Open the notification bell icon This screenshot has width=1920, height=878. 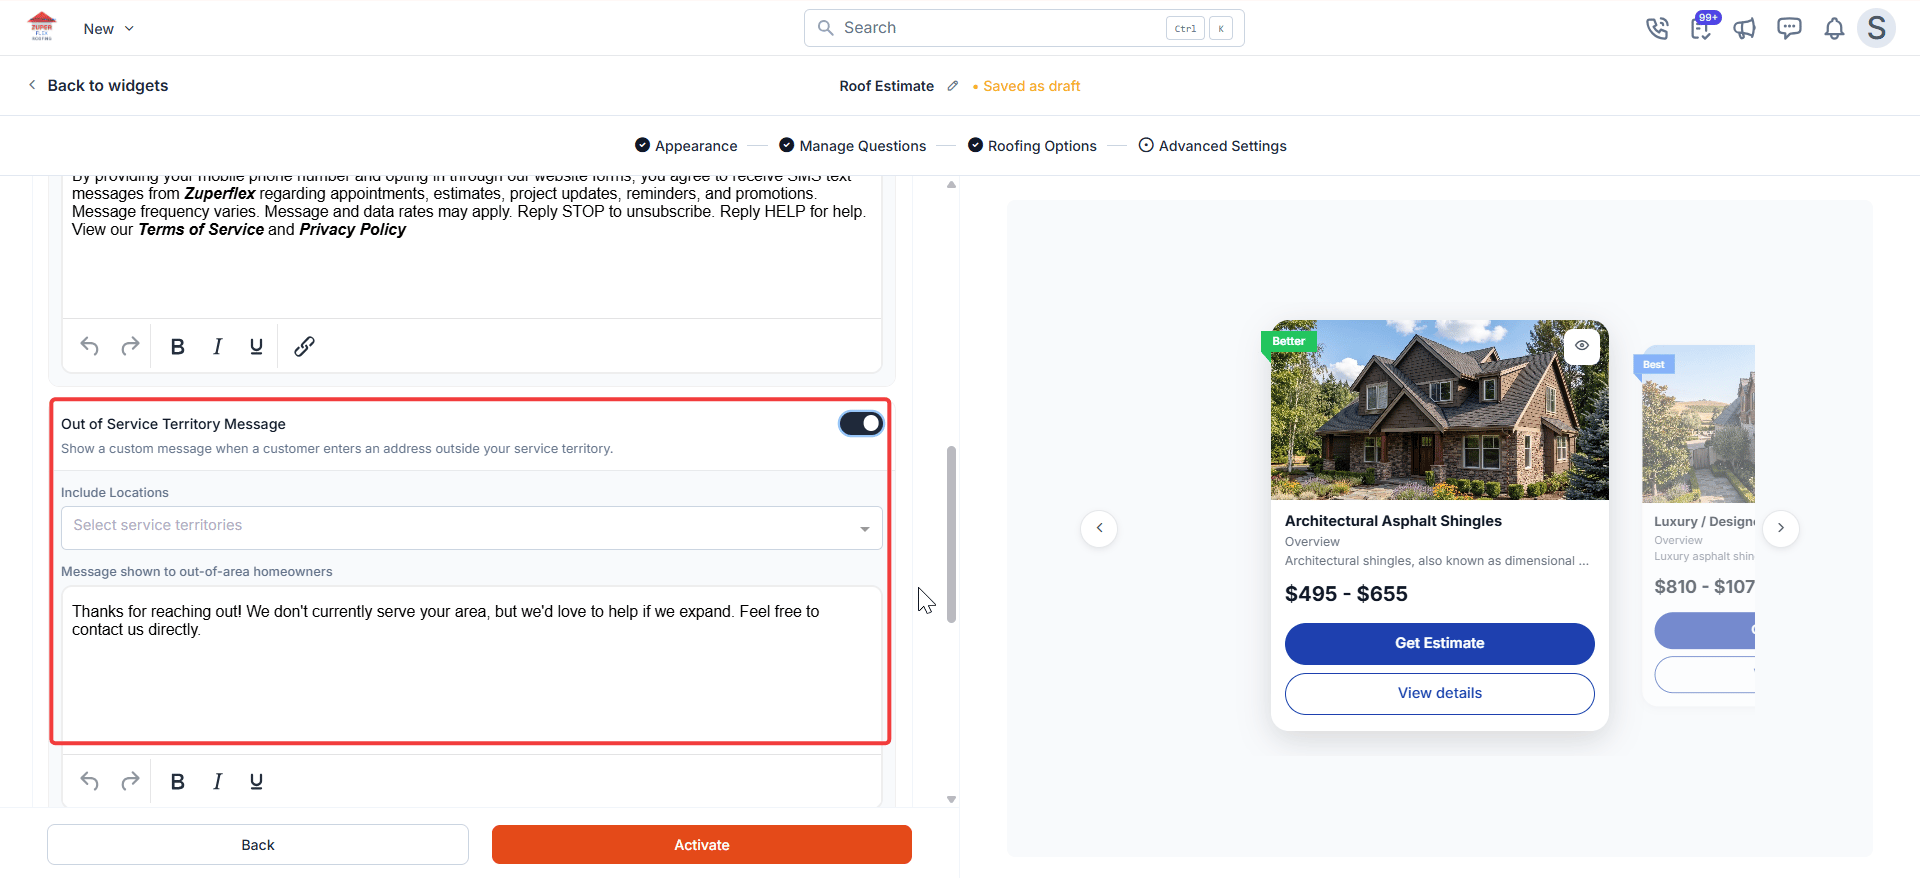1834,28
